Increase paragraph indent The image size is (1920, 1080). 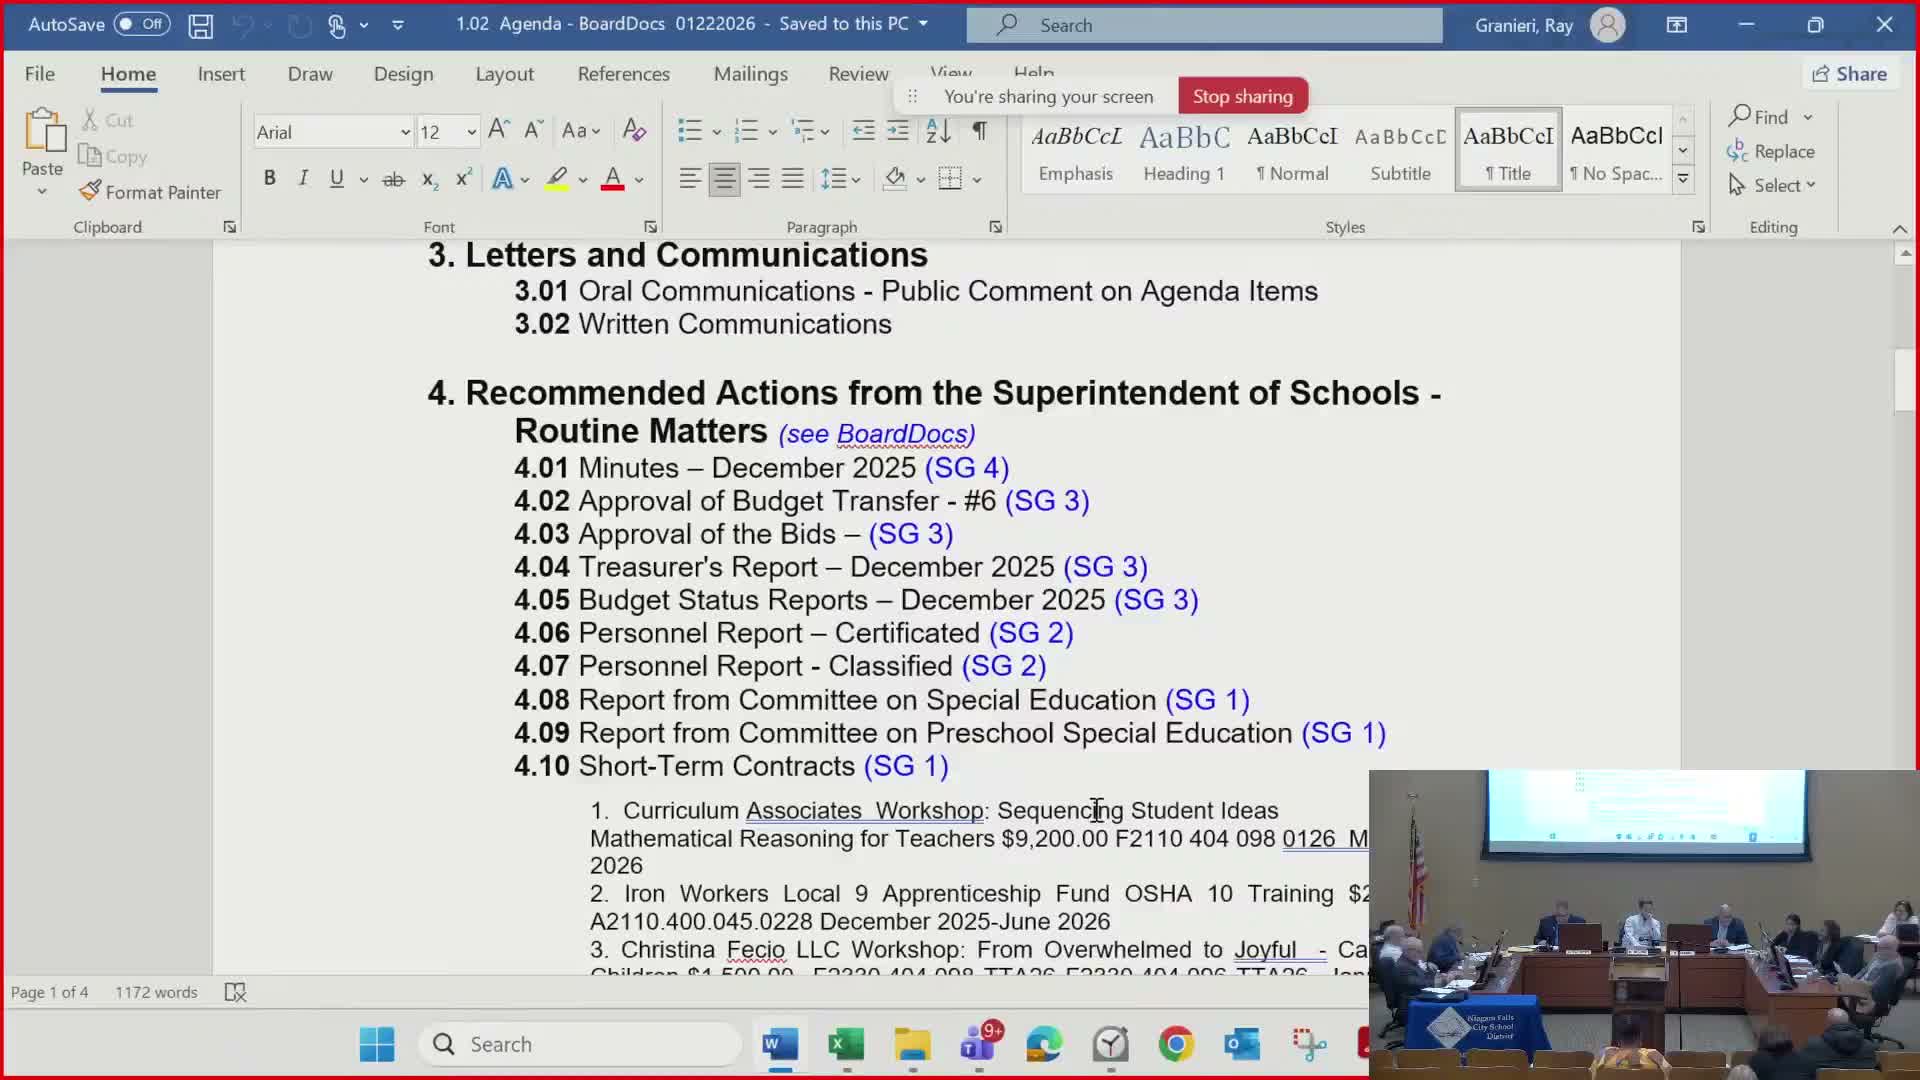(x=898, y=131)
